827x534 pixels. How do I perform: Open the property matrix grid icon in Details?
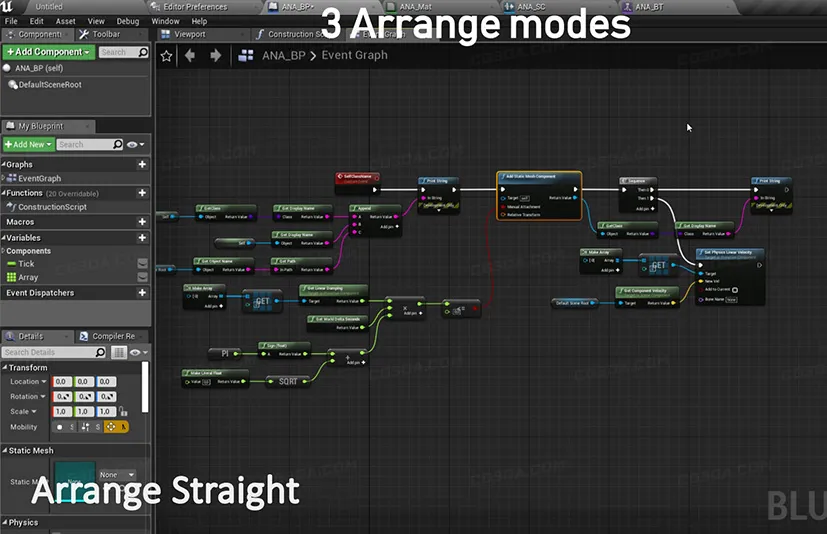coord(119,352)
